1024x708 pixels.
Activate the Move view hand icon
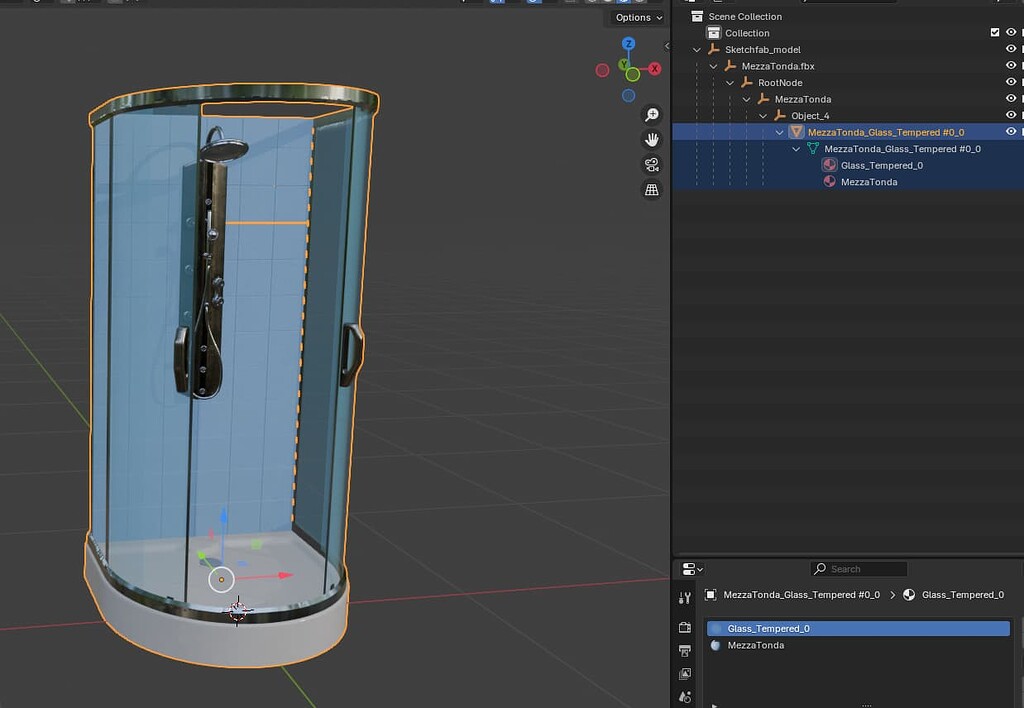651,139
